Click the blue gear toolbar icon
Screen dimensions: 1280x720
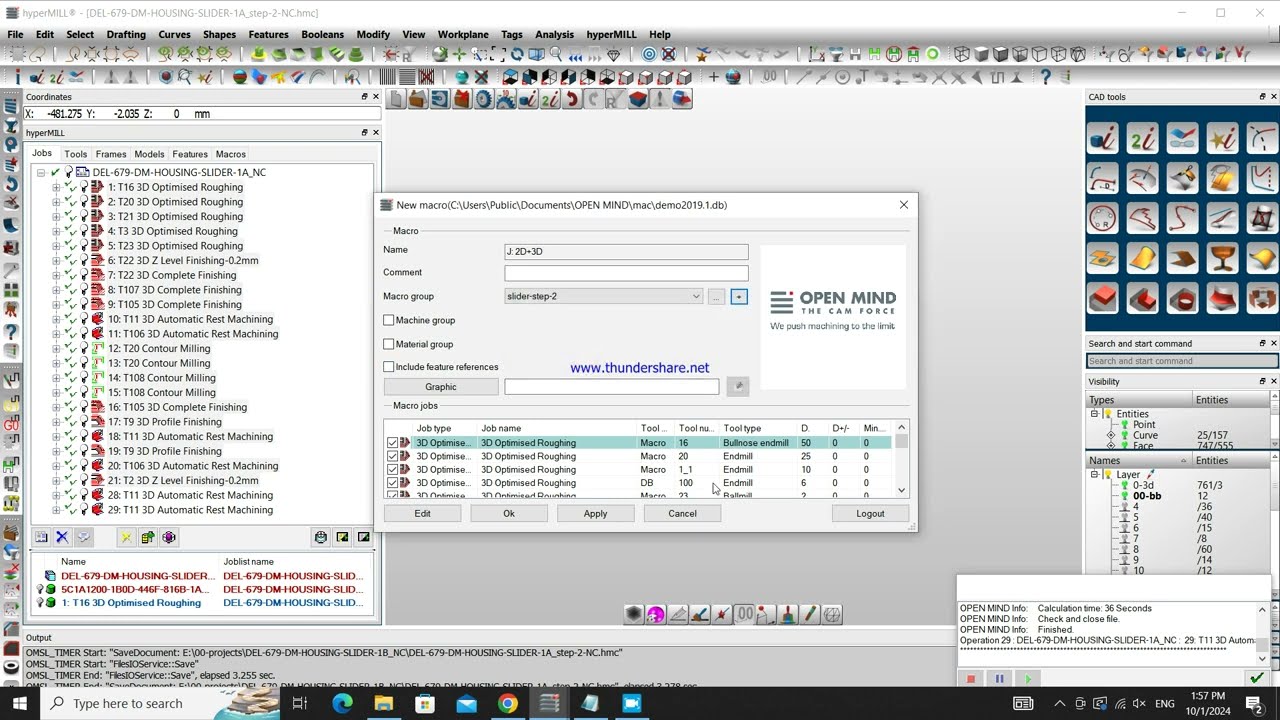484,99
